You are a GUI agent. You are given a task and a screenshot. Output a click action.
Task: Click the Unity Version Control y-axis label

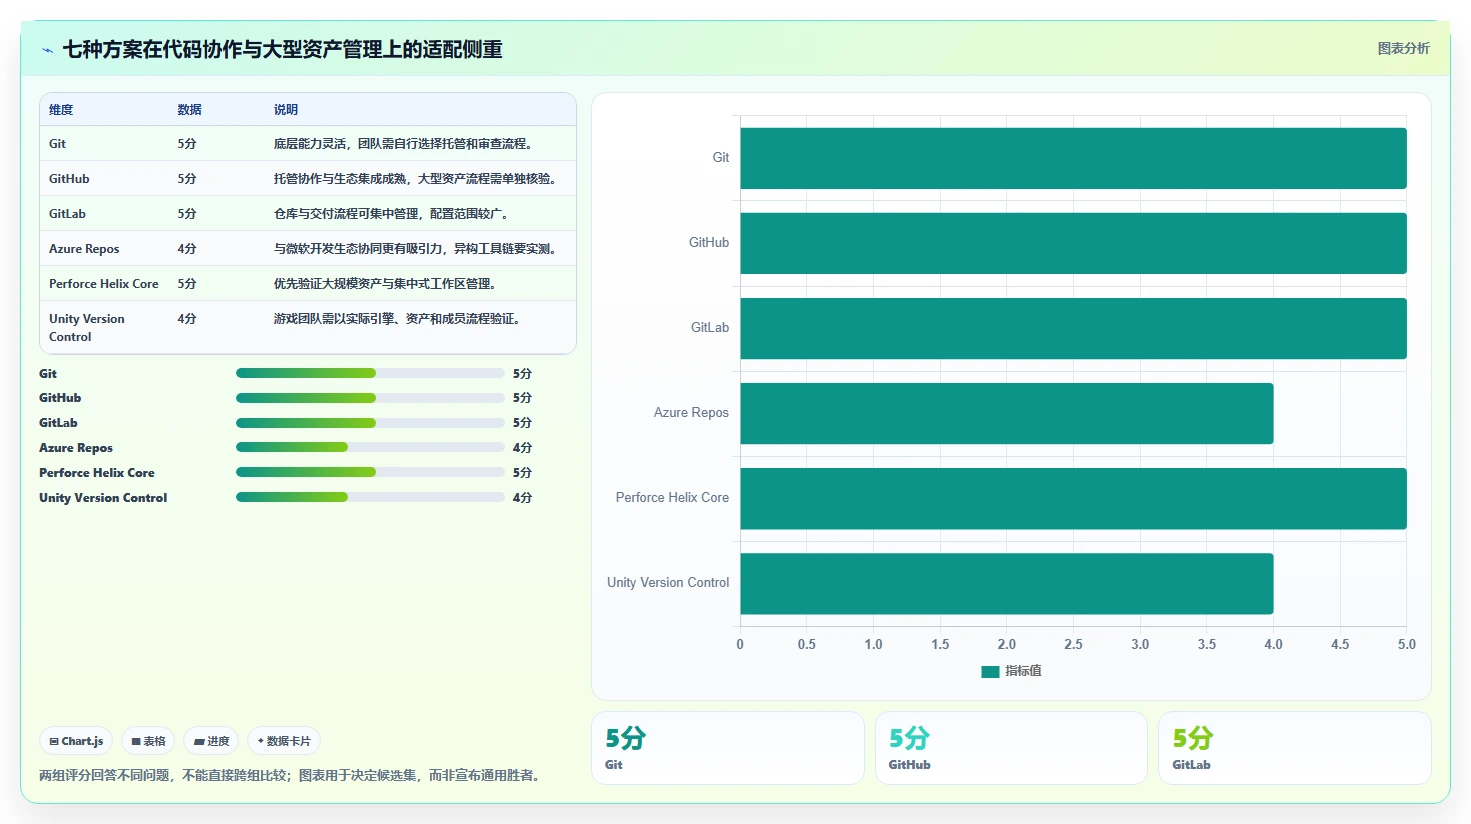668,583
